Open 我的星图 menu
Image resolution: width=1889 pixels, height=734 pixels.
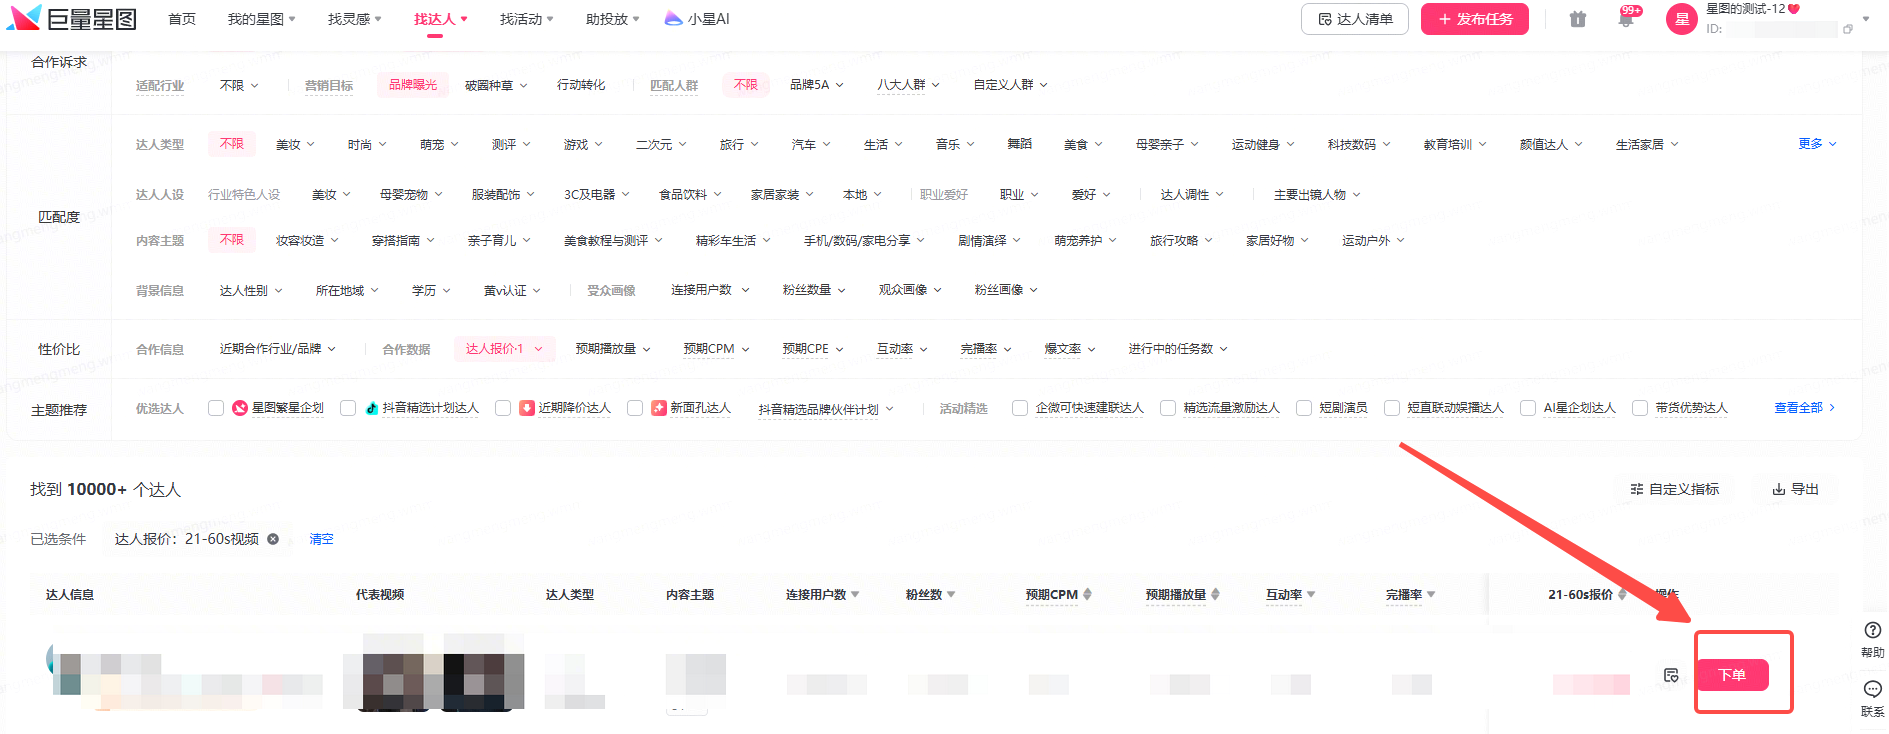261,19
